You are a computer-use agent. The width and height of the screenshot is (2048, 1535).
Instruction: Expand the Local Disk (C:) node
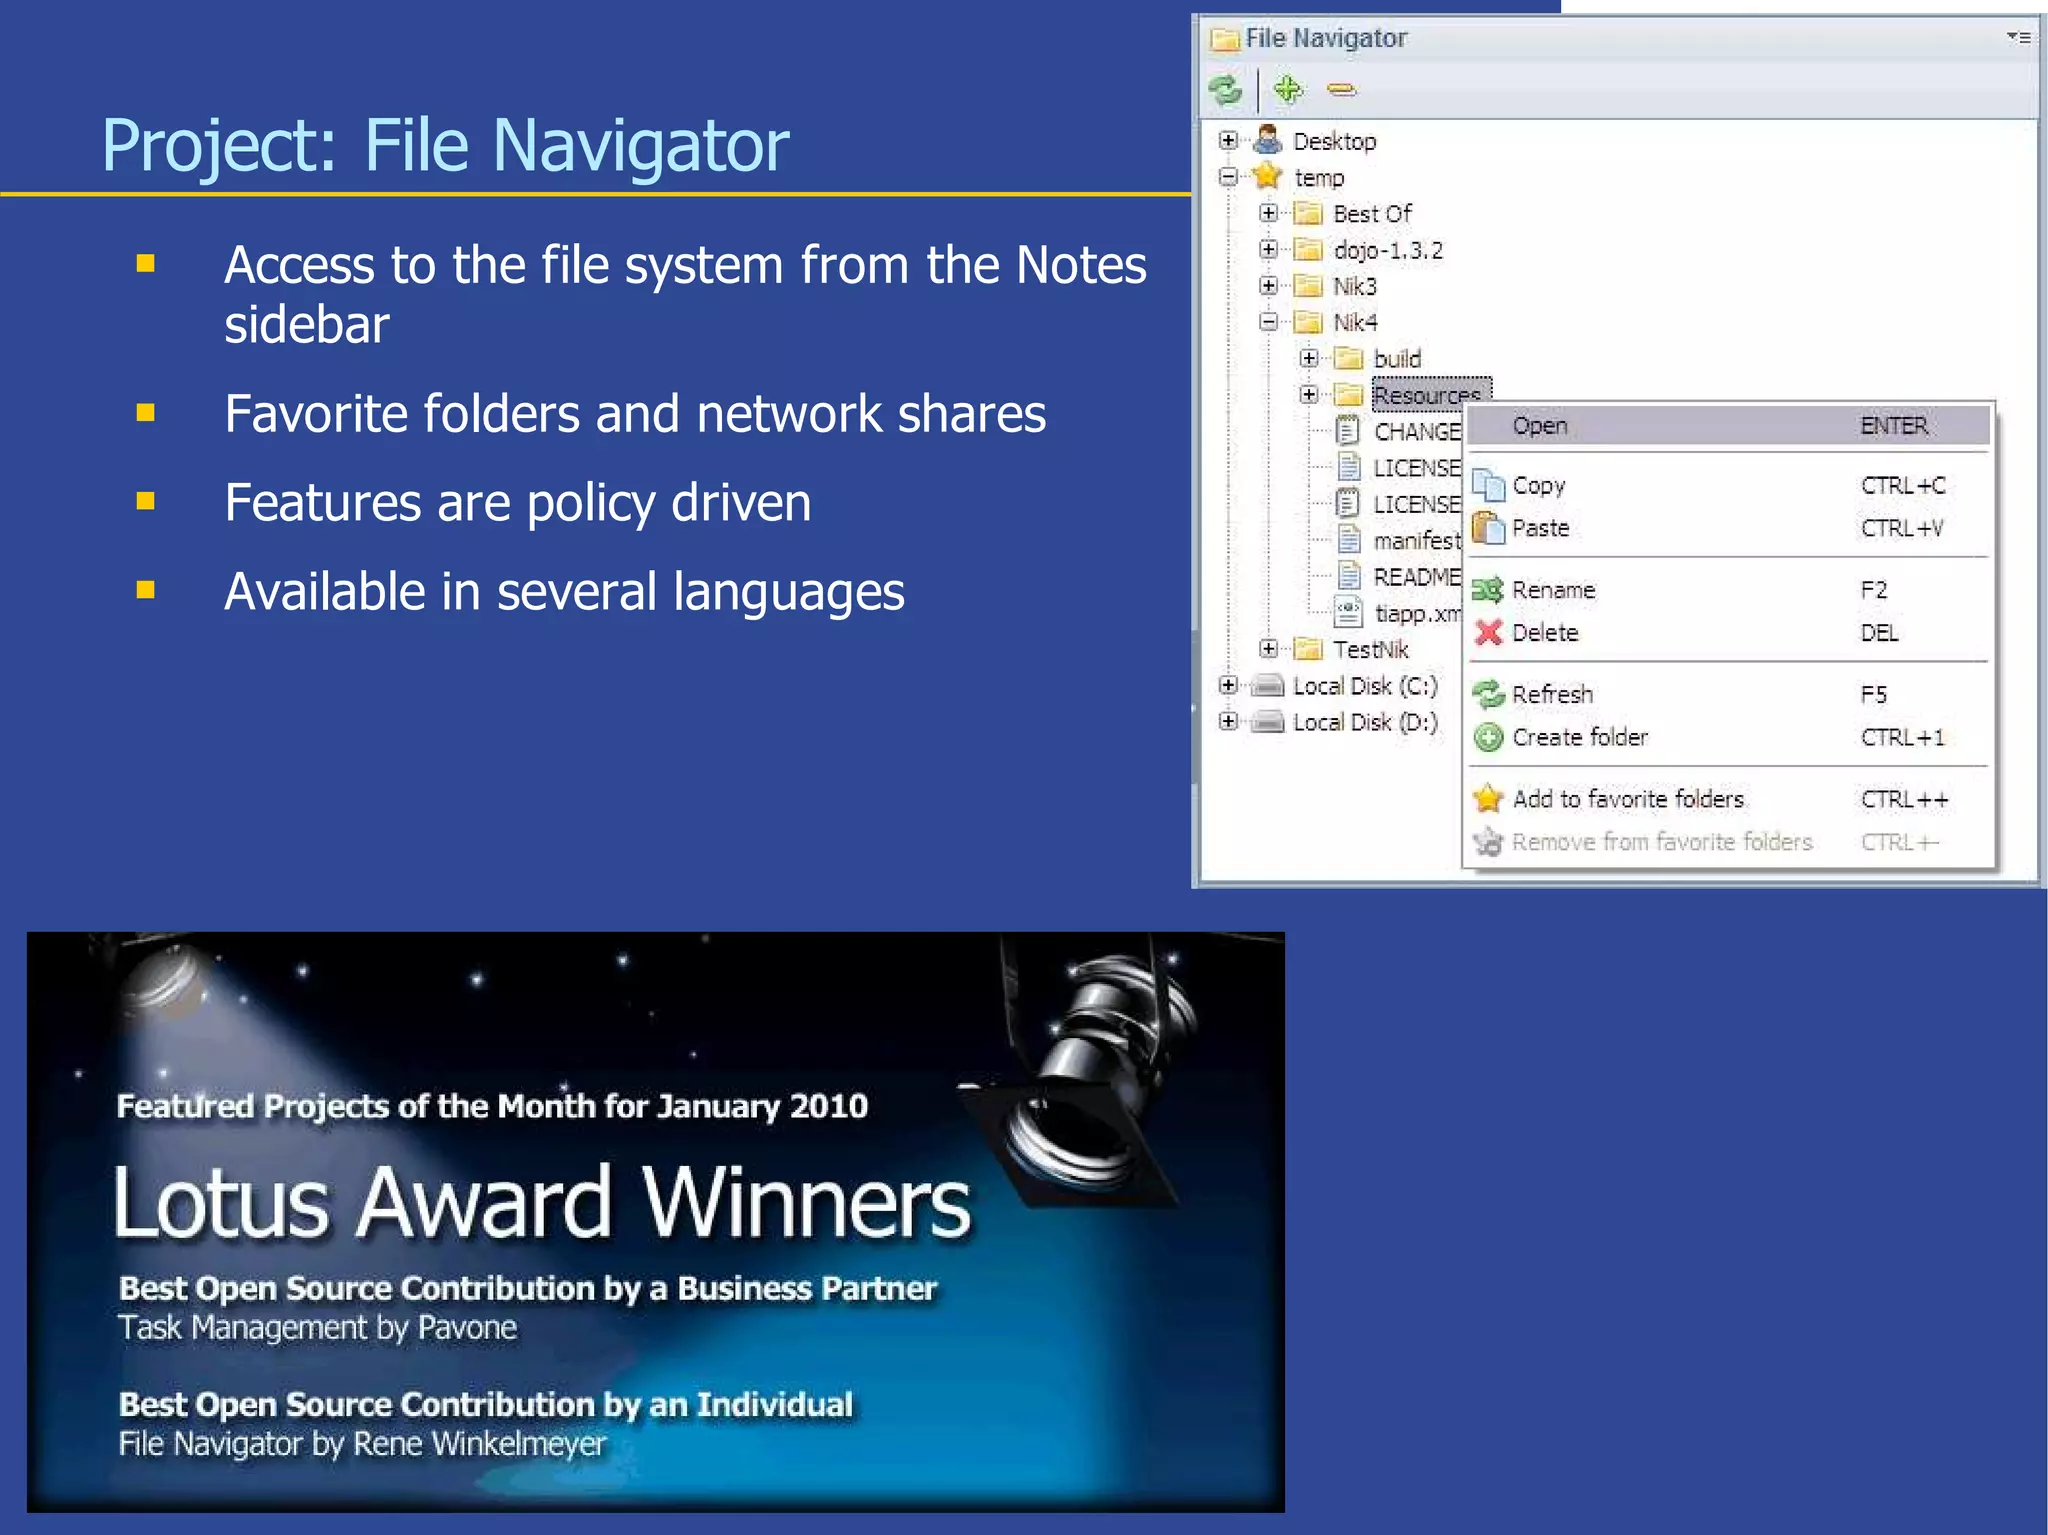pos(1228,685)
